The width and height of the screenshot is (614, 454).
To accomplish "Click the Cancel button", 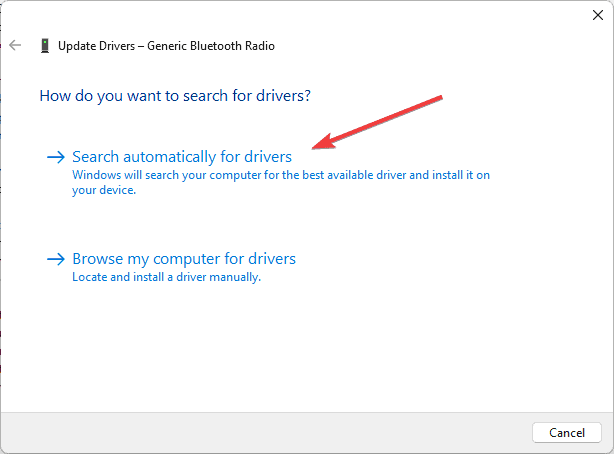I will [567, 432].
